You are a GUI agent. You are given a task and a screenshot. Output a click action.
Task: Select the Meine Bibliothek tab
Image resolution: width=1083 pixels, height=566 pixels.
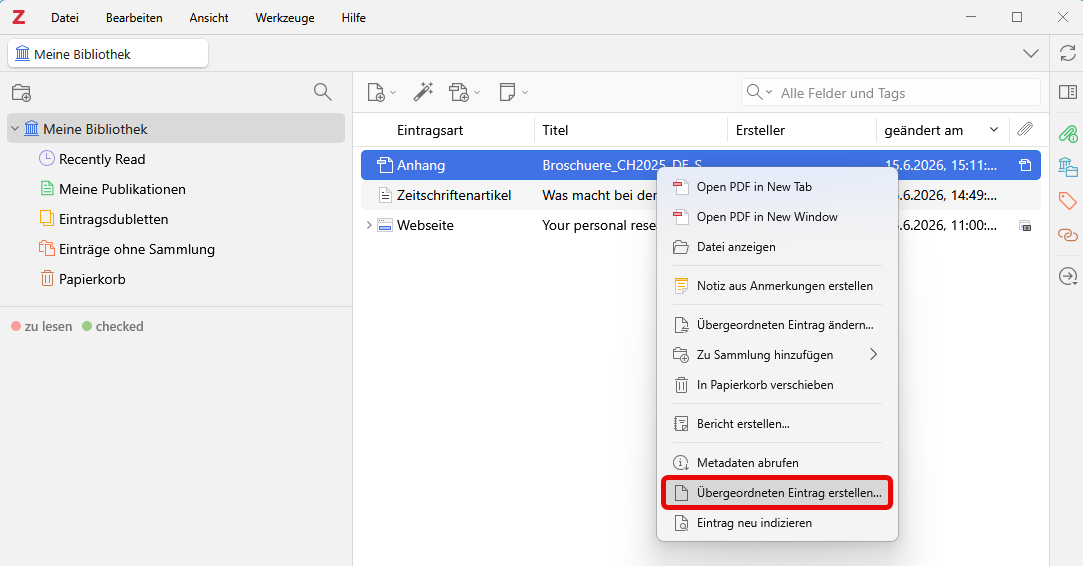(108, 54)
